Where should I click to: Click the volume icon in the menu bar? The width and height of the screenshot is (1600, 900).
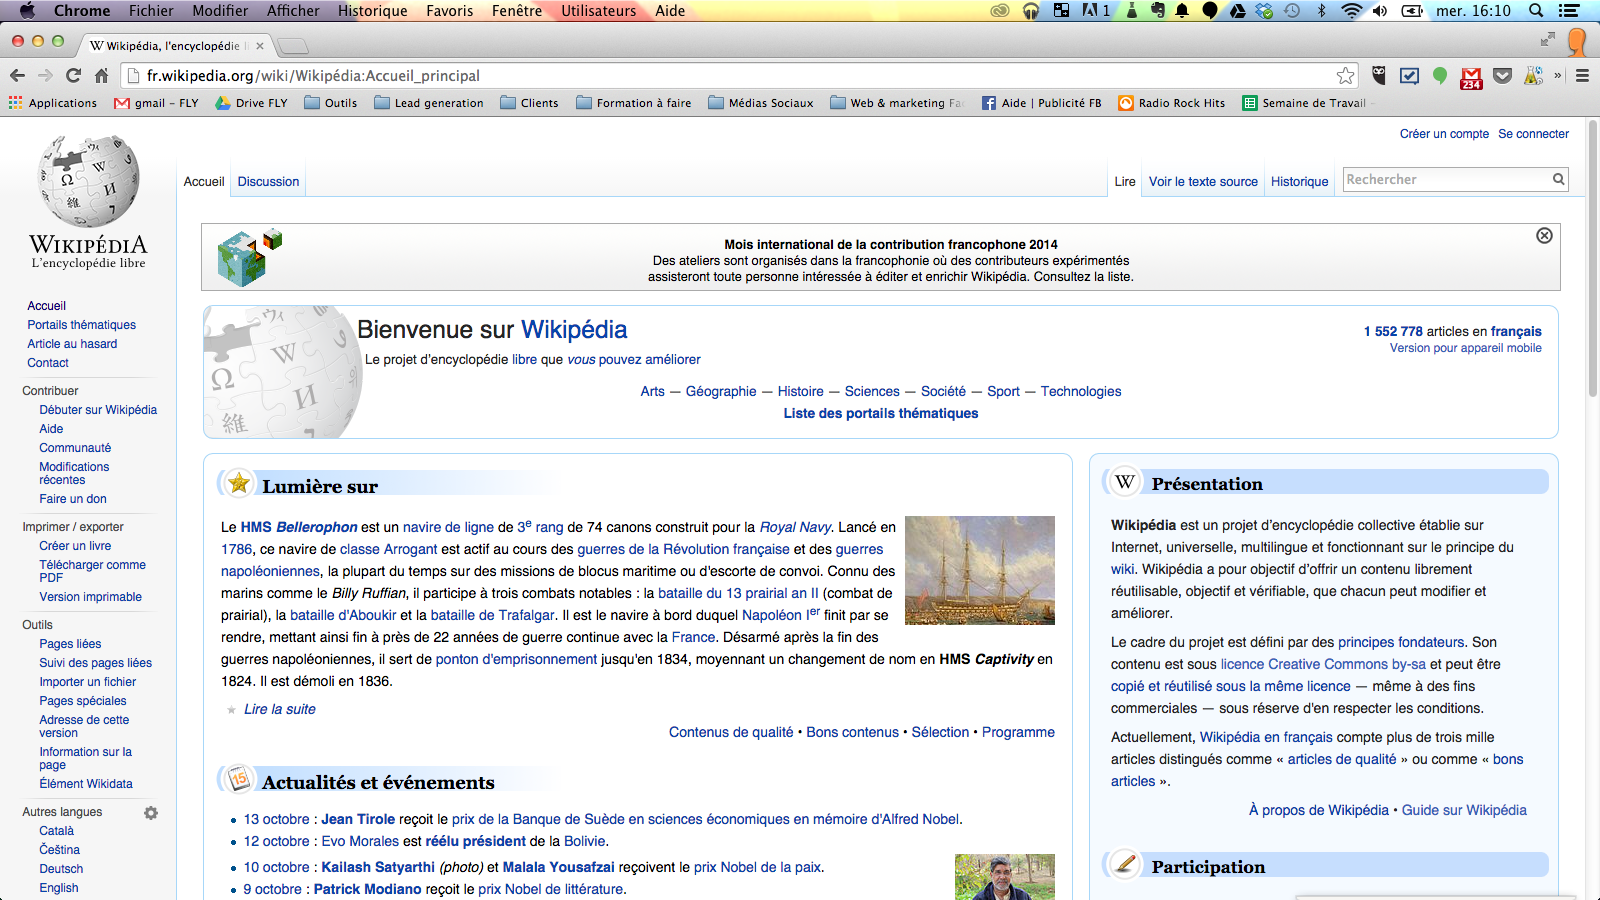click(1380, 11)
